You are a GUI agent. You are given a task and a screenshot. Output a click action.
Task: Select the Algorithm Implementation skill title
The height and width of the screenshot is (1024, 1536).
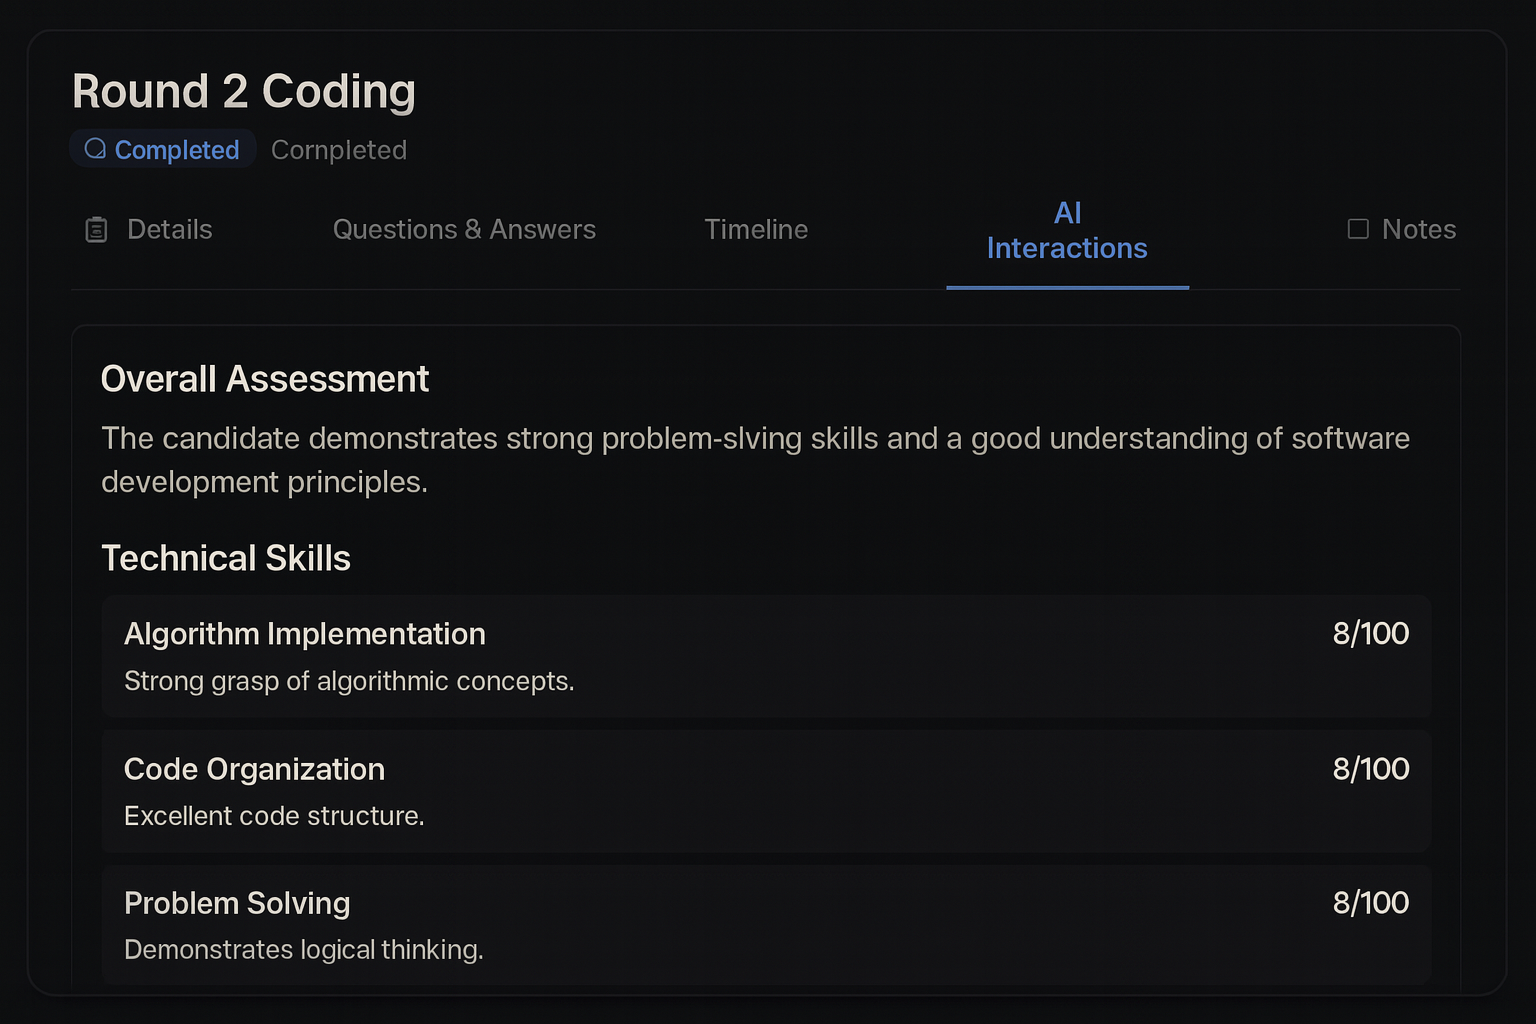(305, 634)
